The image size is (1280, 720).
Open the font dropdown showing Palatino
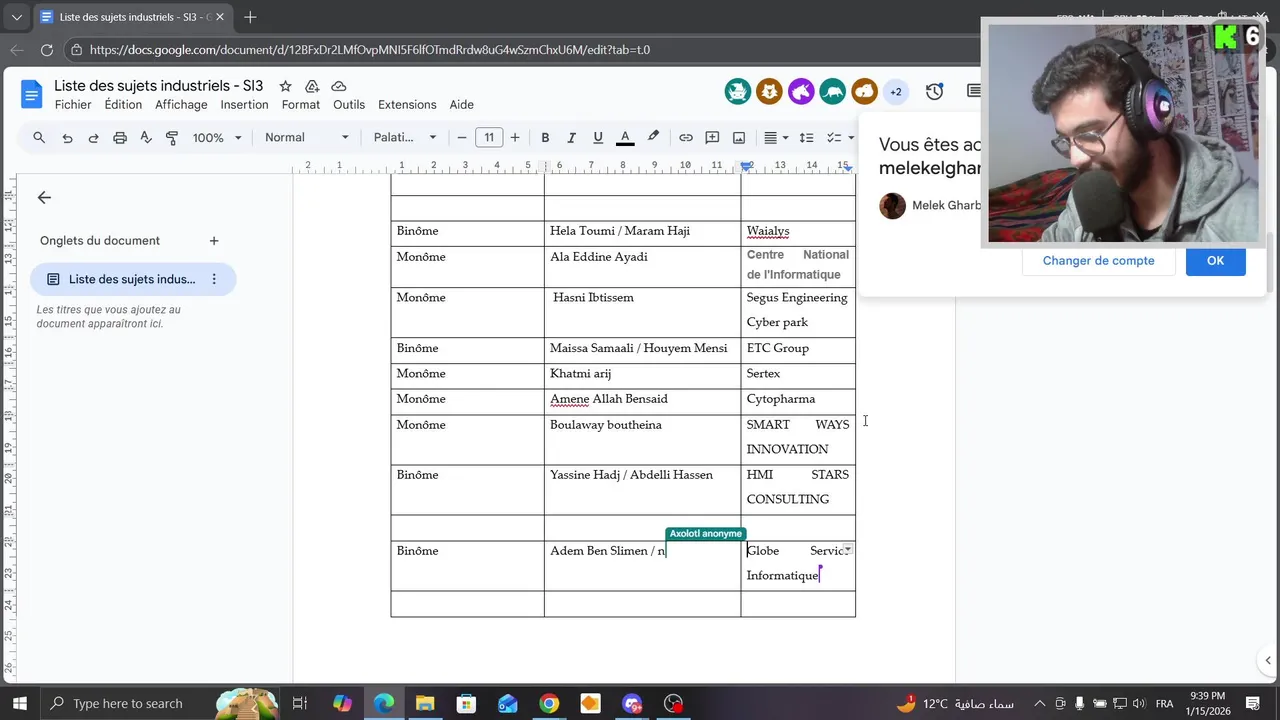tap(405, 137)
